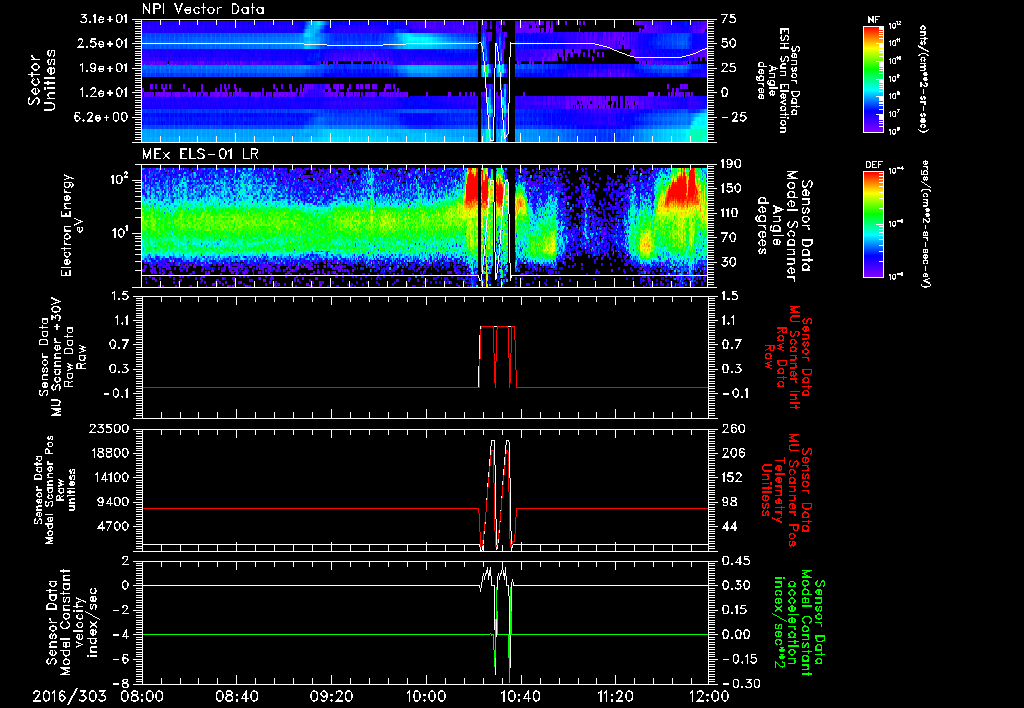Click the '08:00' time axis tick label

[x=142, y=696]
